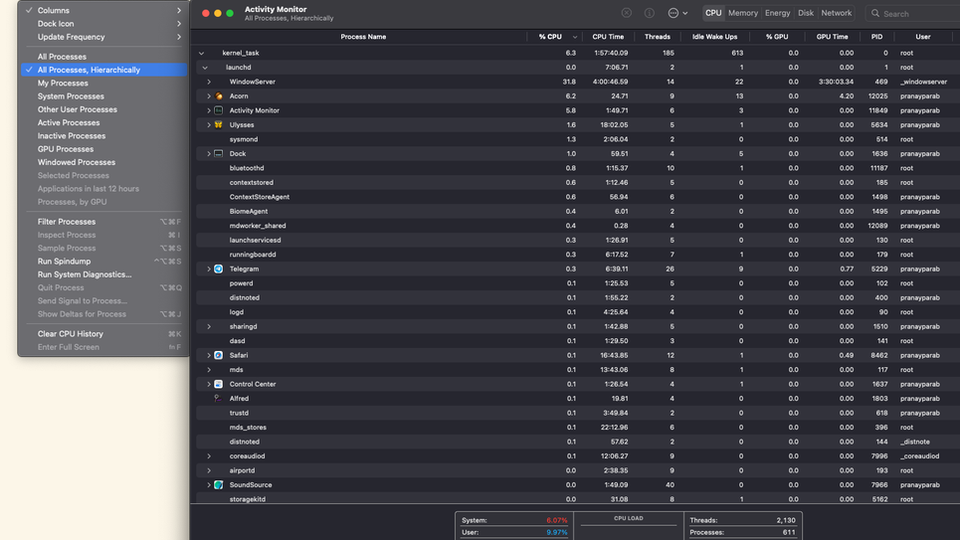Sort by the User column header

click(x=923, y=37)
